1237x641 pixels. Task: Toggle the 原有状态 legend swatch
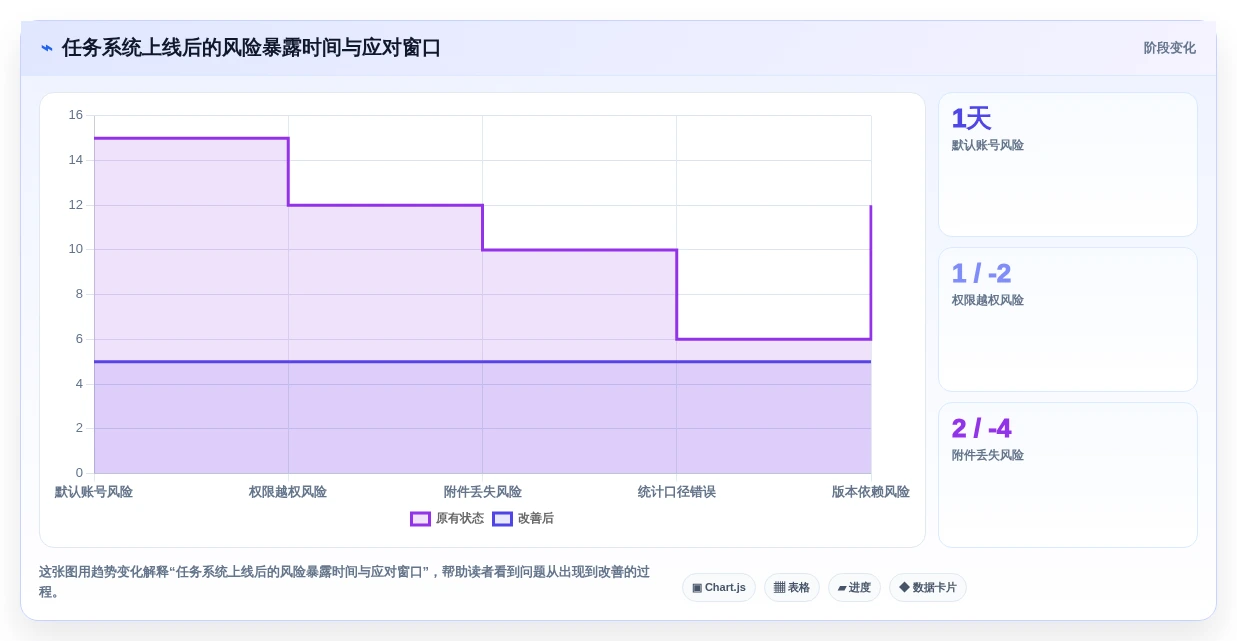coord(420,519)
